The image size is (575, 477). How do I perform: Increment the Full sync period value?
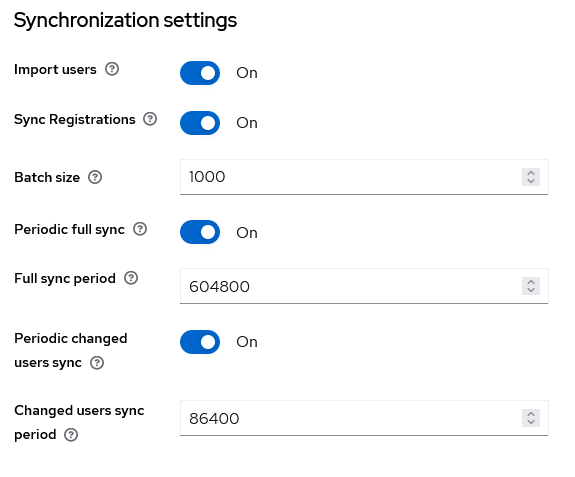click(531, 282)
